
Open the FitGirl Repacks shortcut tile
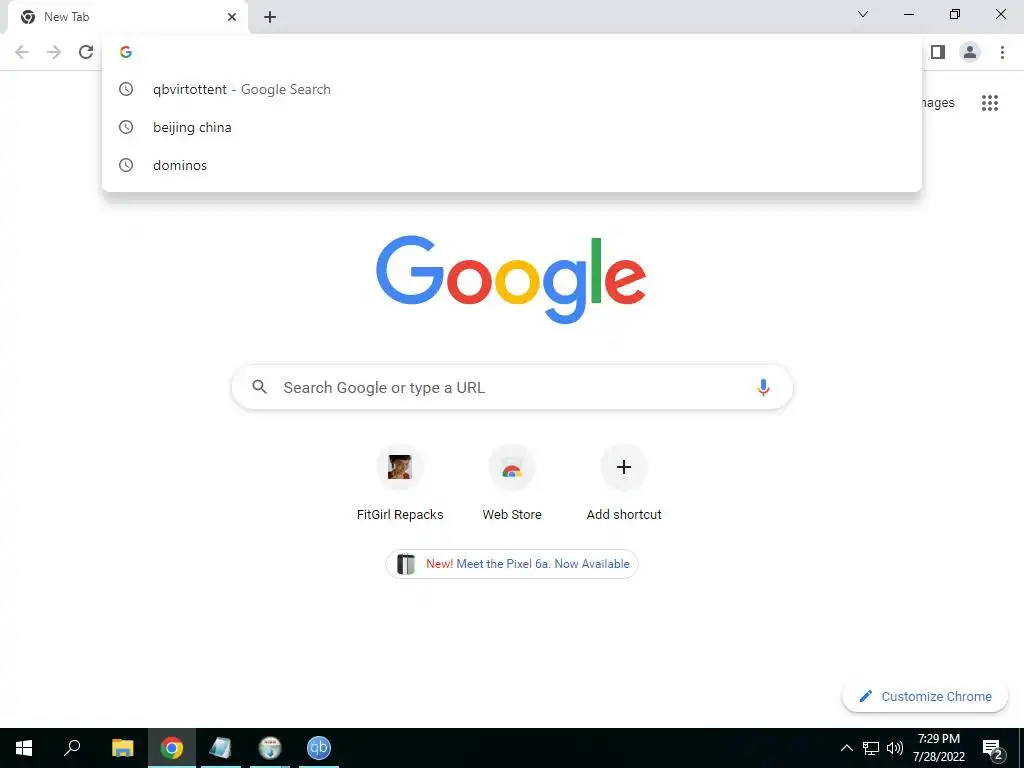[x=400, y=482]
